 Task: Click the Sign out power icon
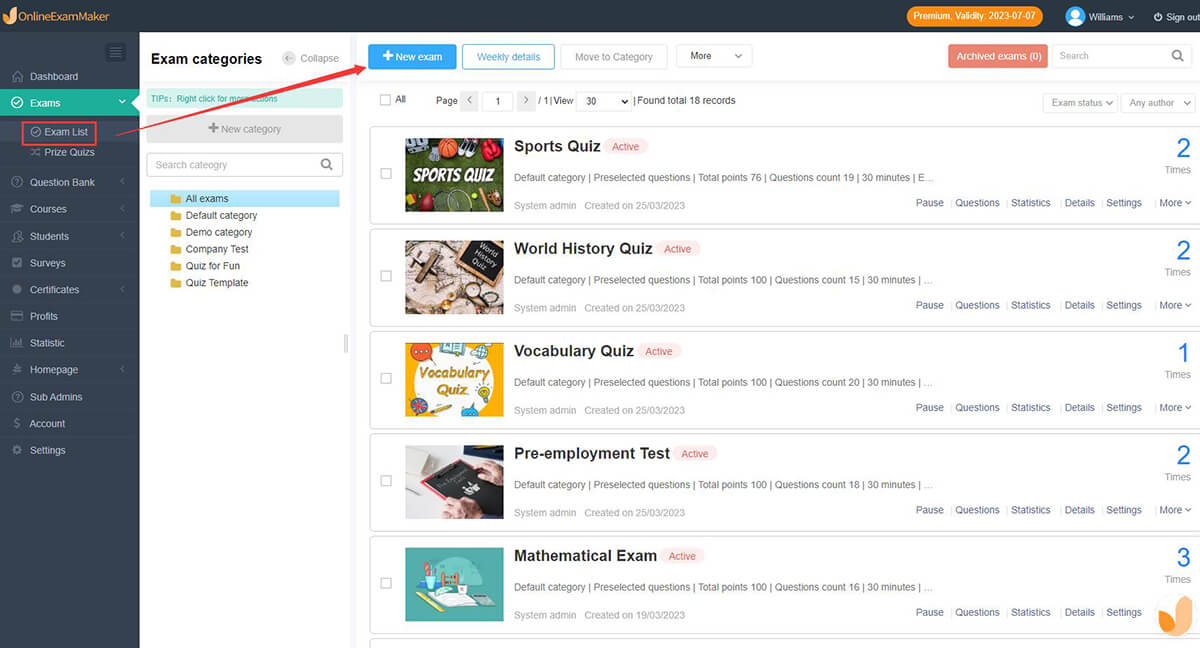[1158, 17]
